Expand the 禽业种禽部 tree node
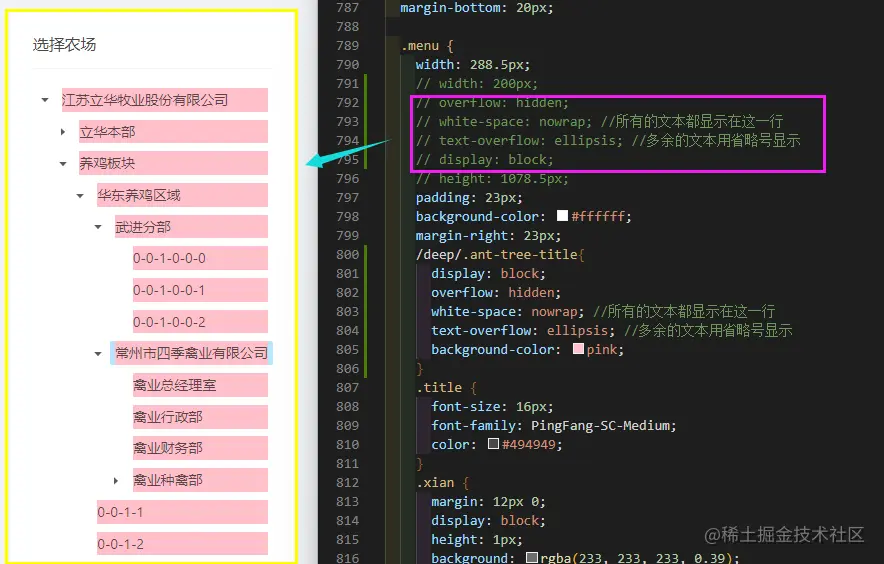 click(116, 481)
